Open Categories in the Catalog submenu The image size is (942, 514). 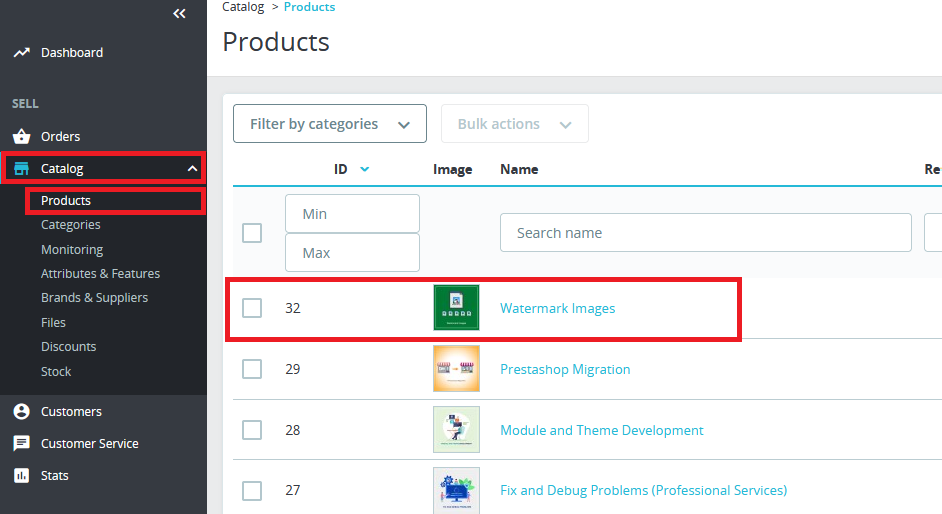(x=70, y=225)
